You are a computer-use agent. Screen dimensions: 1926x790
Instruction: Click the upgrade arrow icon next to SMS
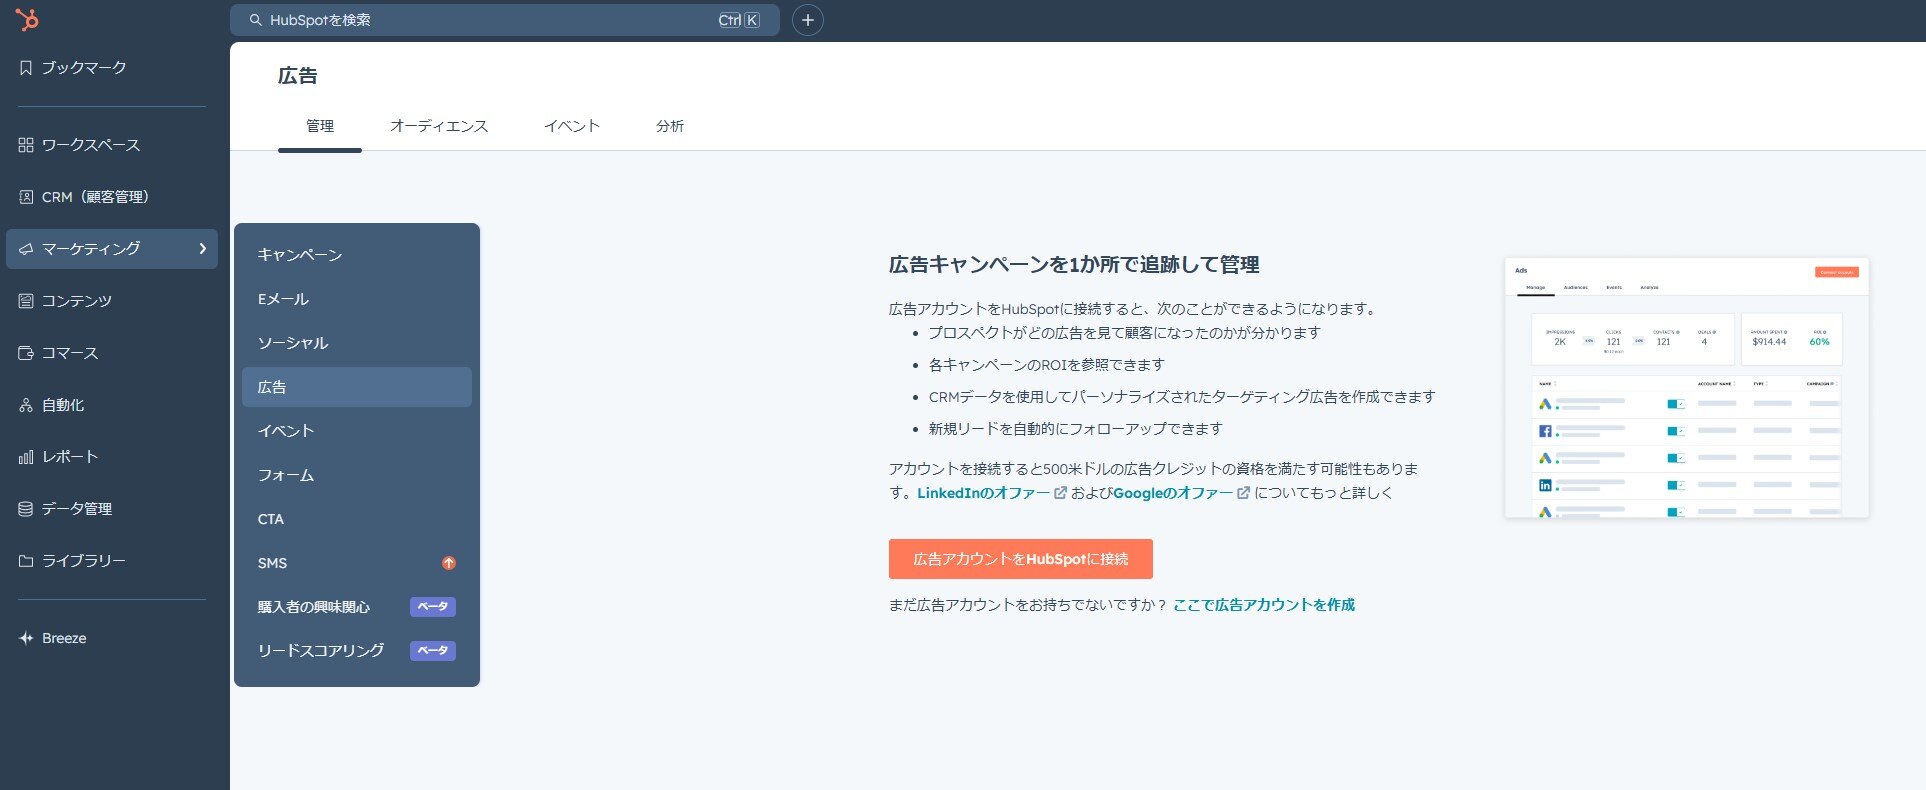point(449,563)
